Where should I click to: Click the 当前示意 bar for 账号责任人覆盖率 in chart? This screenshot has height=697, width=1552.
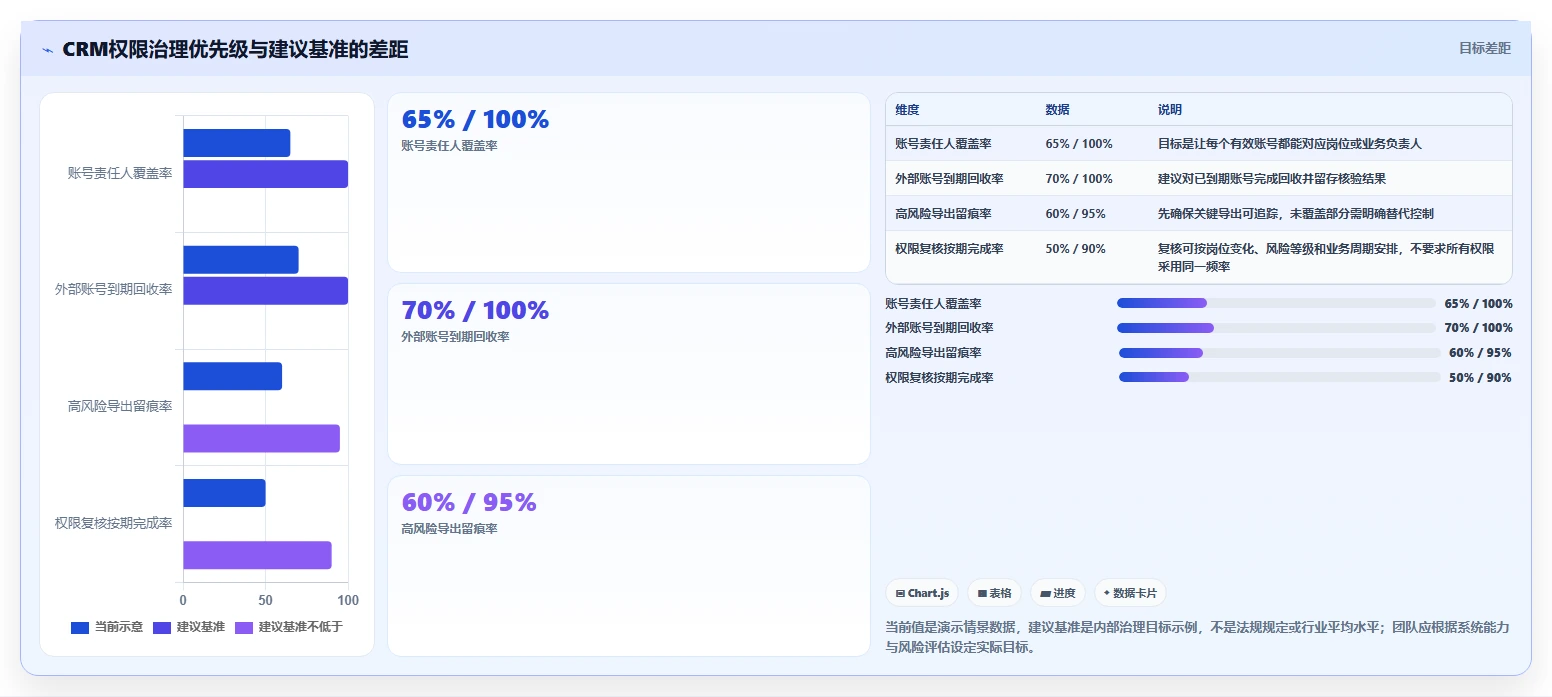[x=236, y=143]
